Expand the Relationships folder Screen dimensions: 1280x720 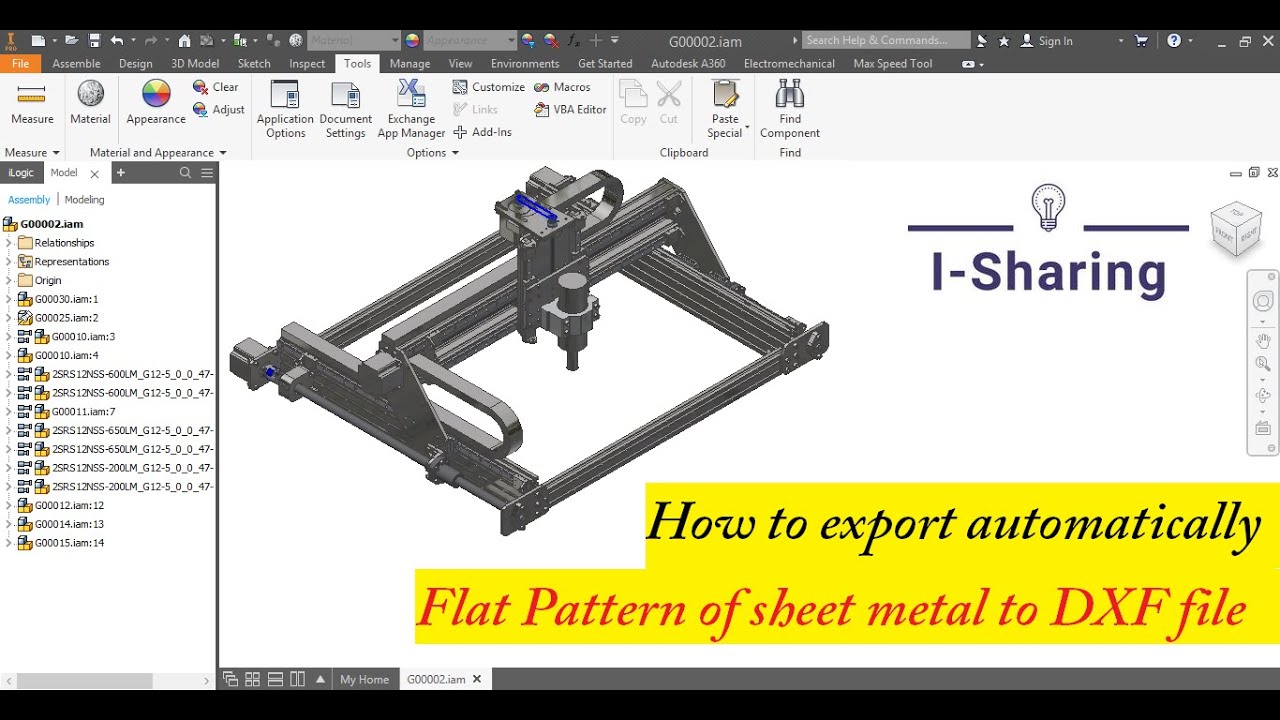9,243
